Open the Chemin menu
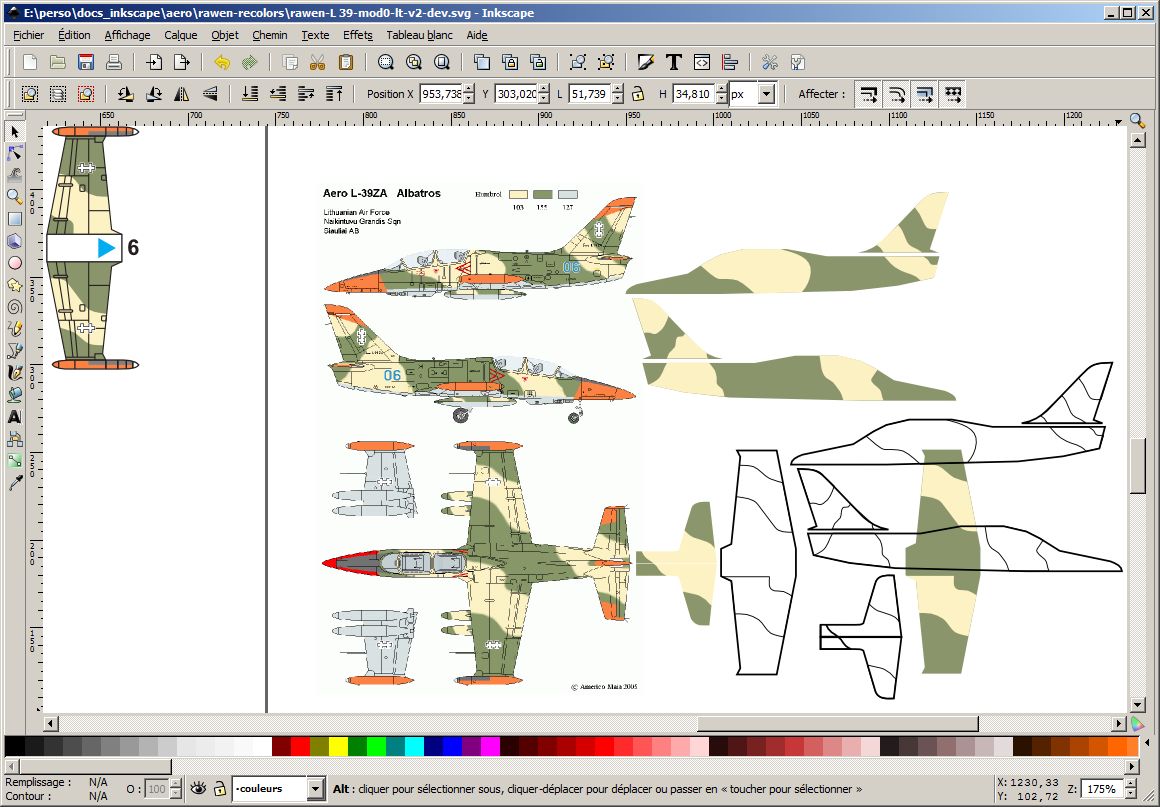The height and width of the screenshot is (807, 1160). point(269,35)
